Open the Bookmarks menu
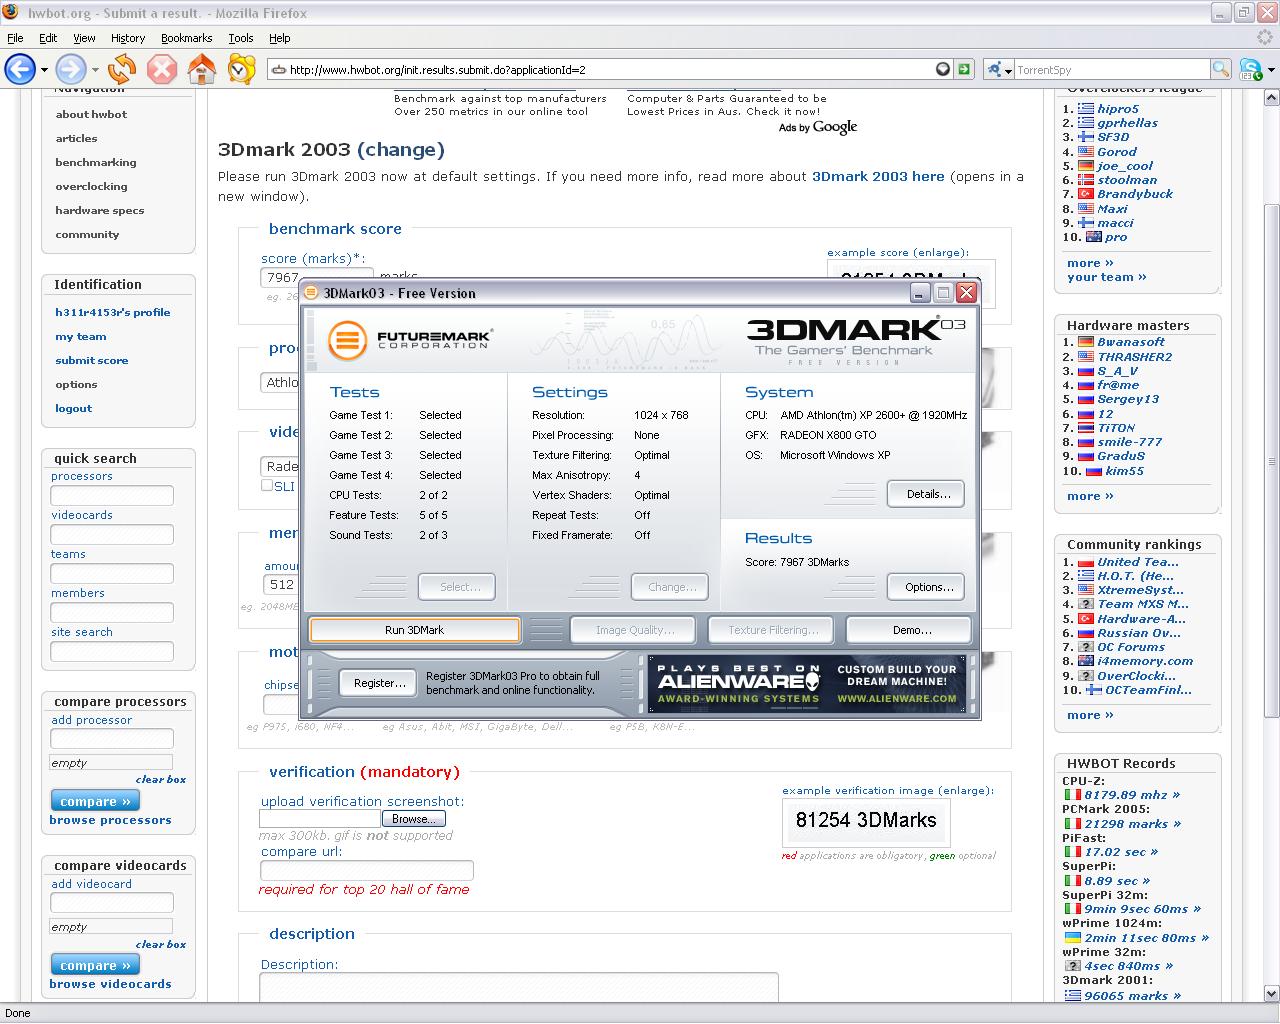The image size is (1280, 1024). pyautogui.click(x=186, y=38)
